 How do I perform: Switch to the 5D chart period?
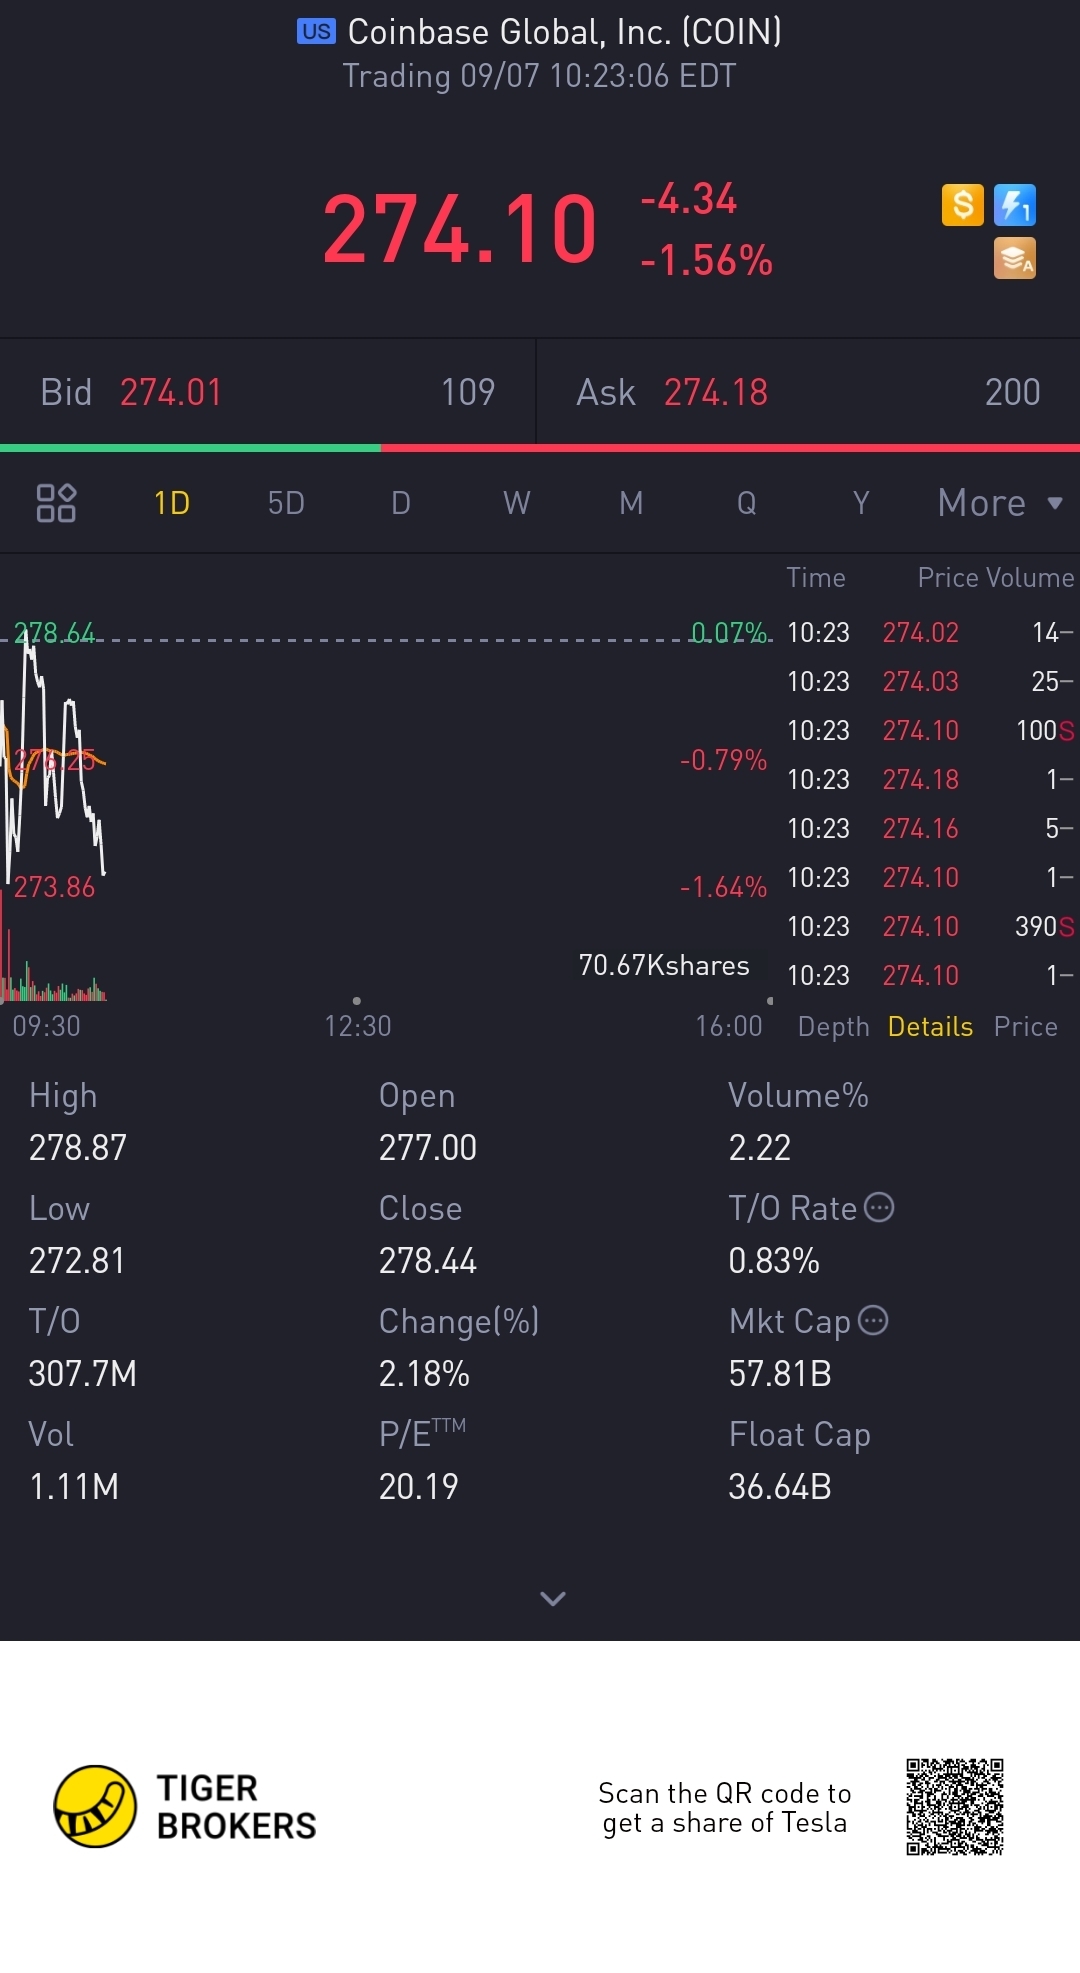pos(286,503)
